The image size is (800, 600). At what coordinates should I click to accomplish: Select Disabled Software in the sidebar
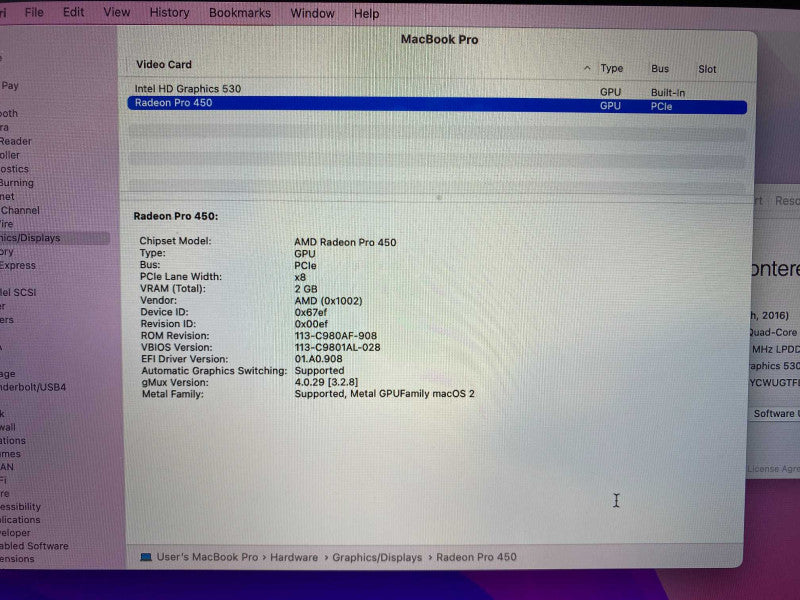34,546
